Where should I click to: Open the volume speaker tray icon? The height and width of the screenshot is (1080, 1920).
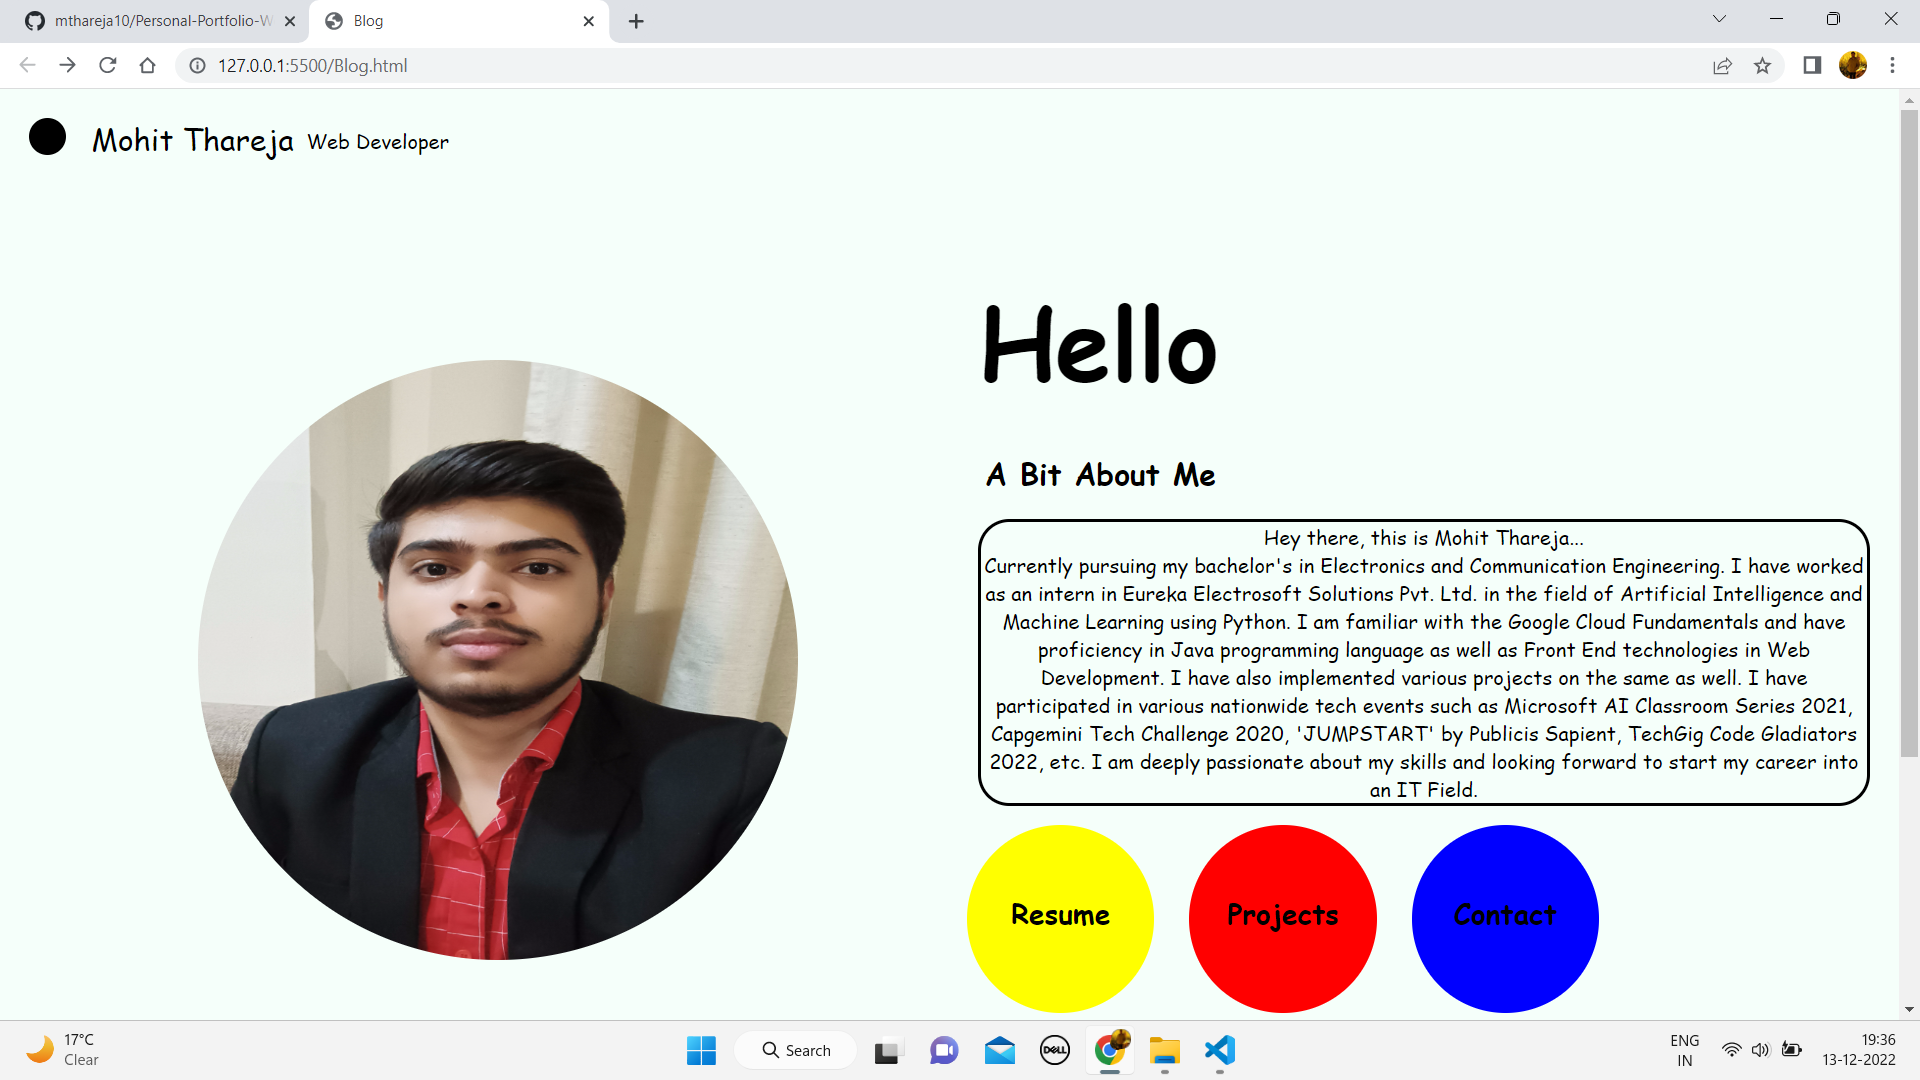point(1760,1050)
